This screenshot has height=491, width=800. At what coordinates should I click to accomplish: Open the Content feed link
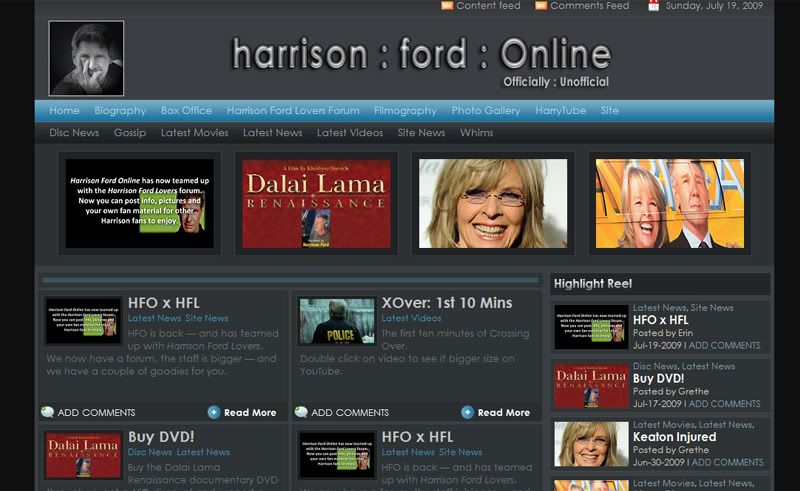[488, 6]
